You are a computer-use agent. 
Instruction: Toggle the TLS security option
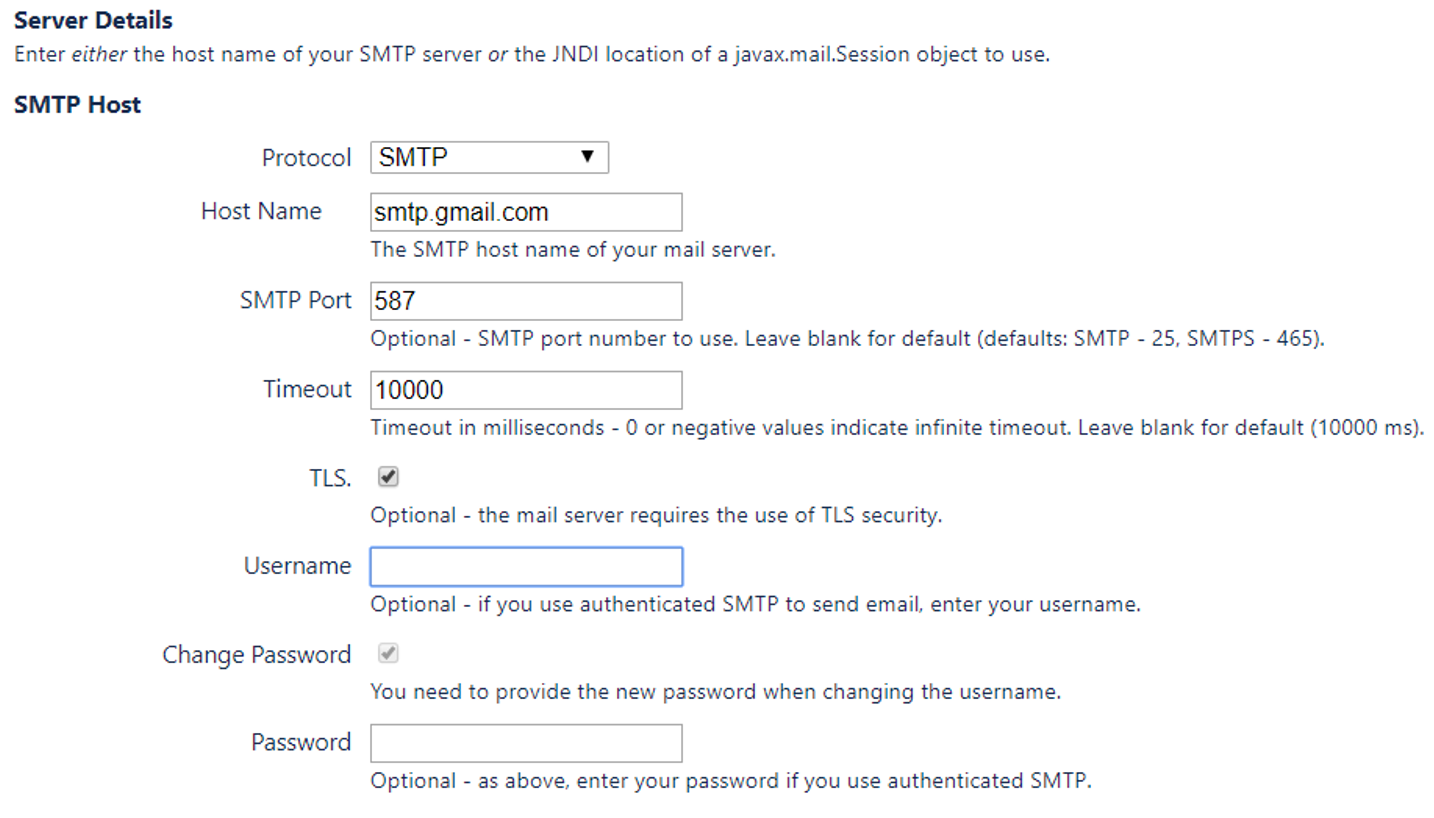click(x=388, y=477)
